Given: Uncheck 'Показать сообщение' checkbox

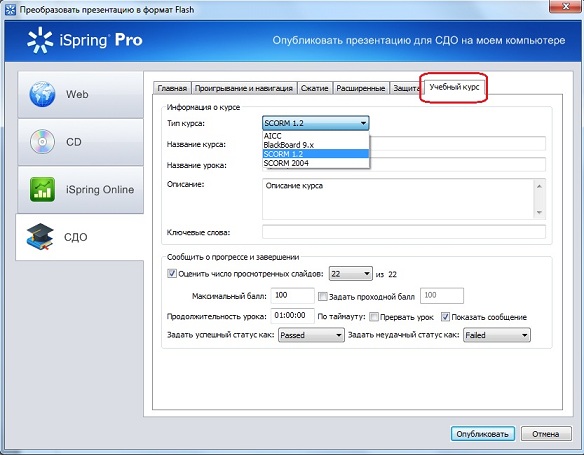Looking at the screenshot, I should point(445,317).
